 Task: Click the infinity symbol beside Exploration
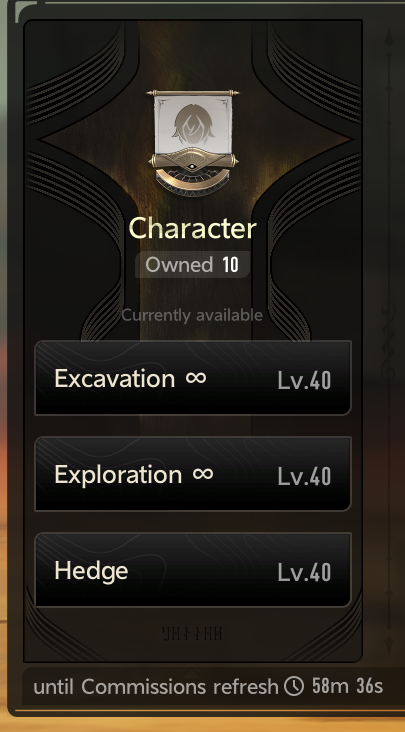point(203,474)
